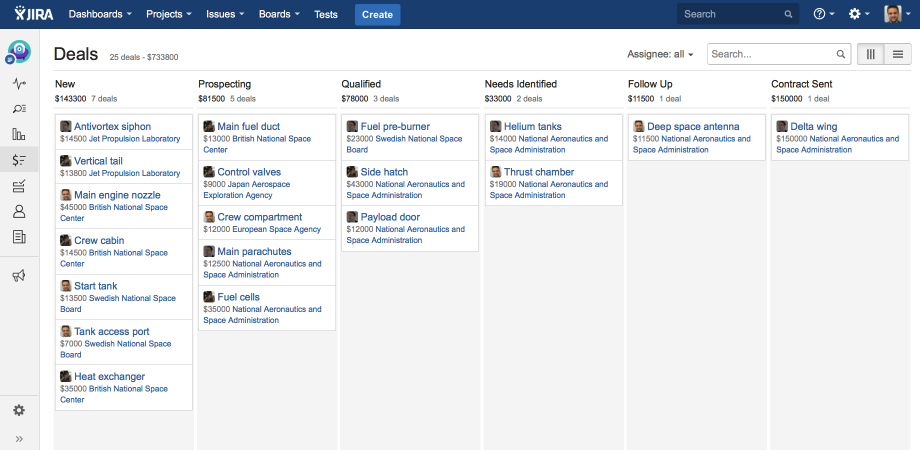Switch to list view

(x=897, y=54)
